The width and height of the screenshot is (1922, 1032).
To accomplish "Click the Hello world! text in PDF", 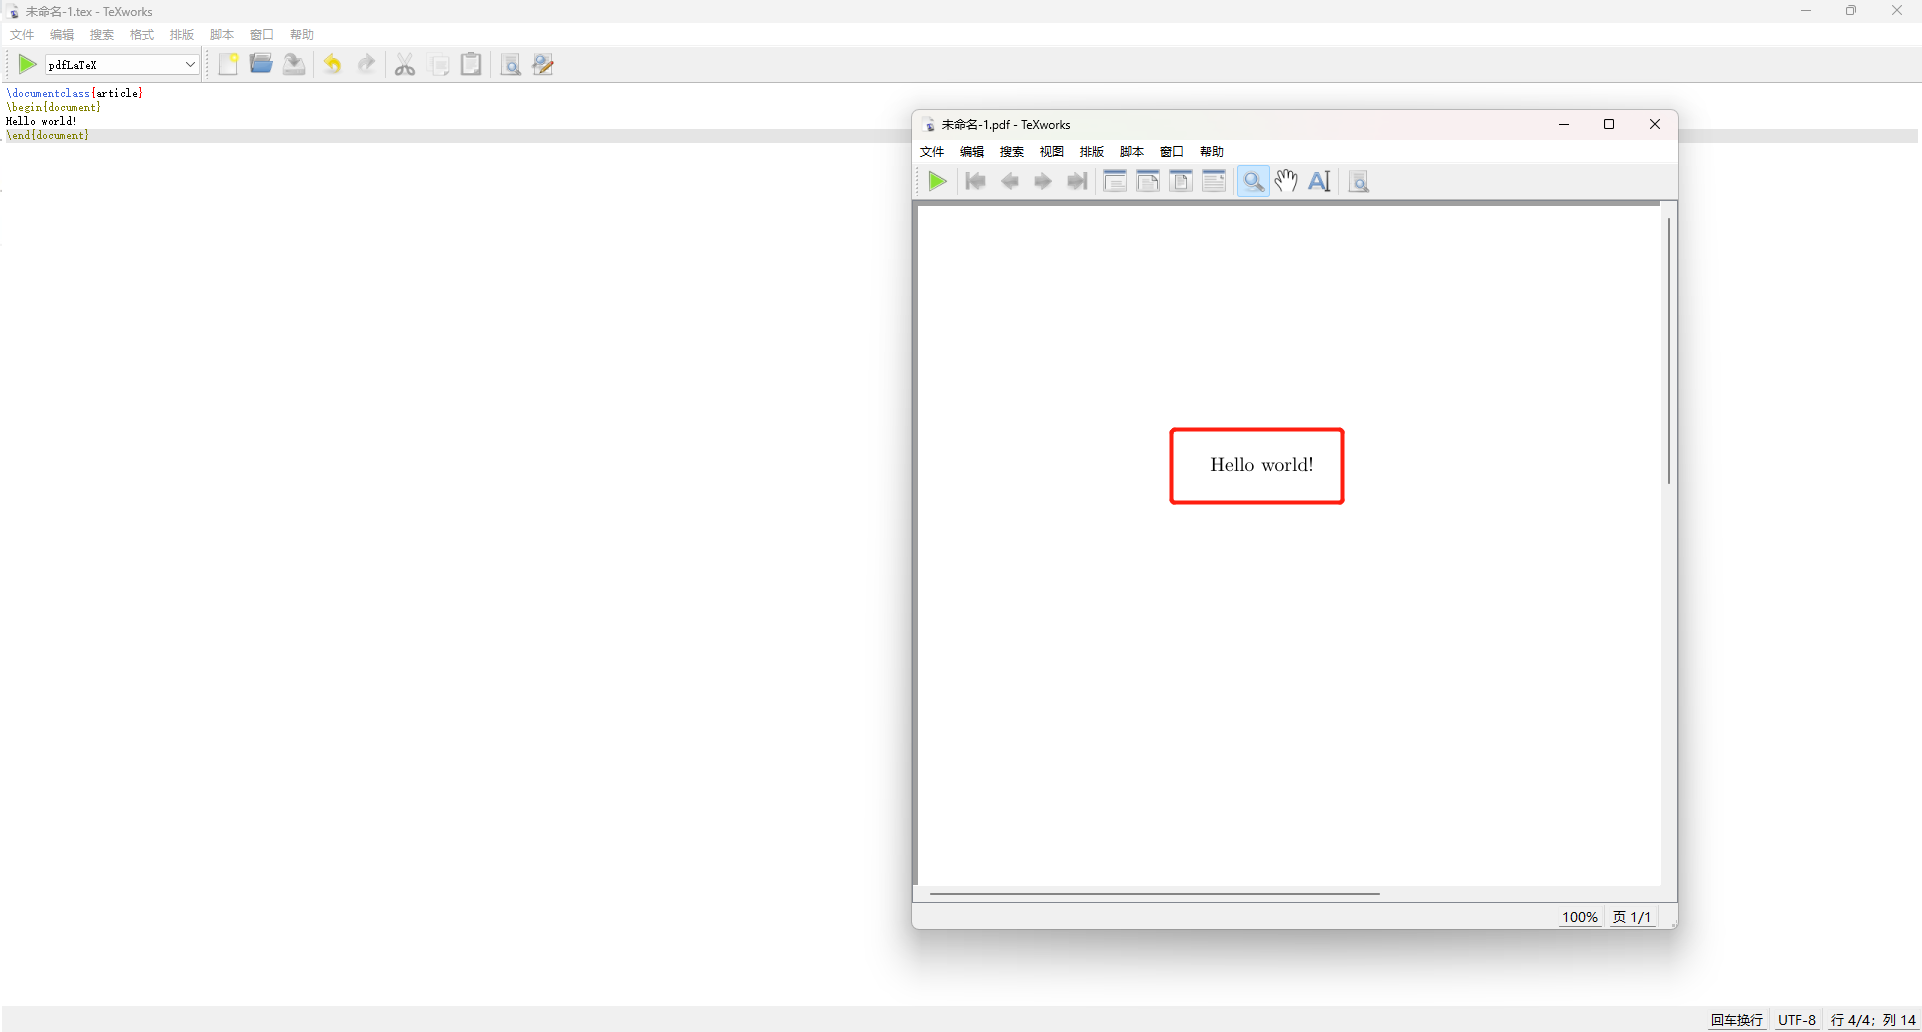I will coord(1262,465).
